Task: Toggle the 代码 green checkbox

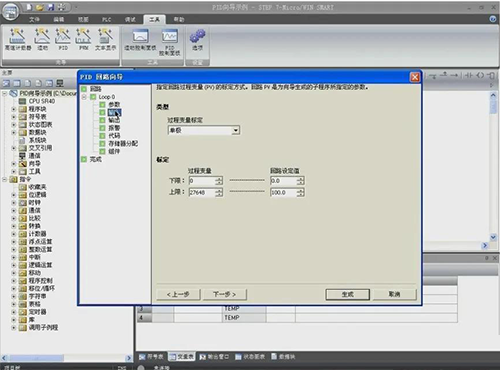Action: (x=102, y=136)
